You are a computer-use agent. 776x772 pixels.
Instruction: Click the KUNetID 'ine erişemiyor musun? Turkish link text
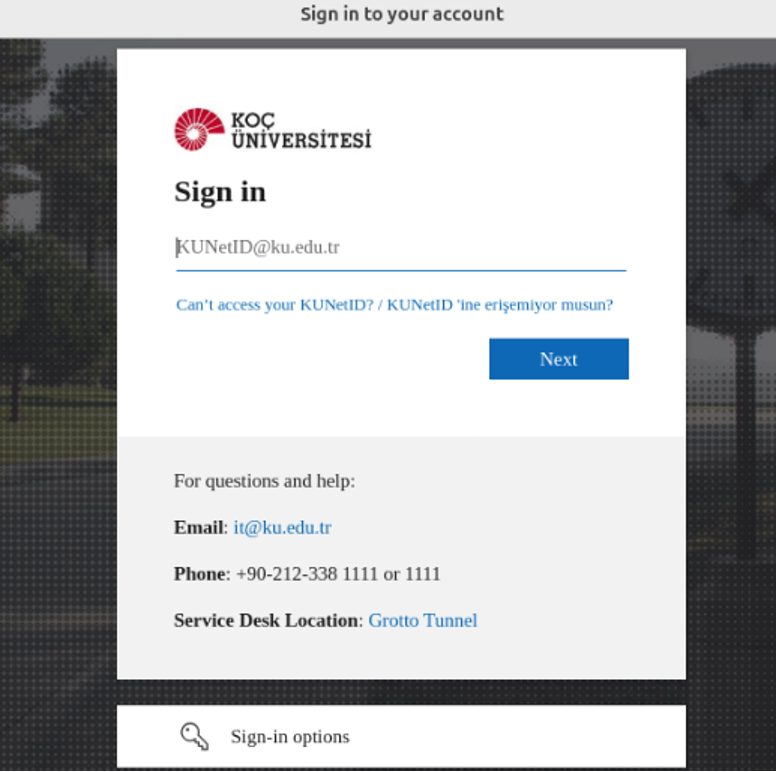coord(500,305)
